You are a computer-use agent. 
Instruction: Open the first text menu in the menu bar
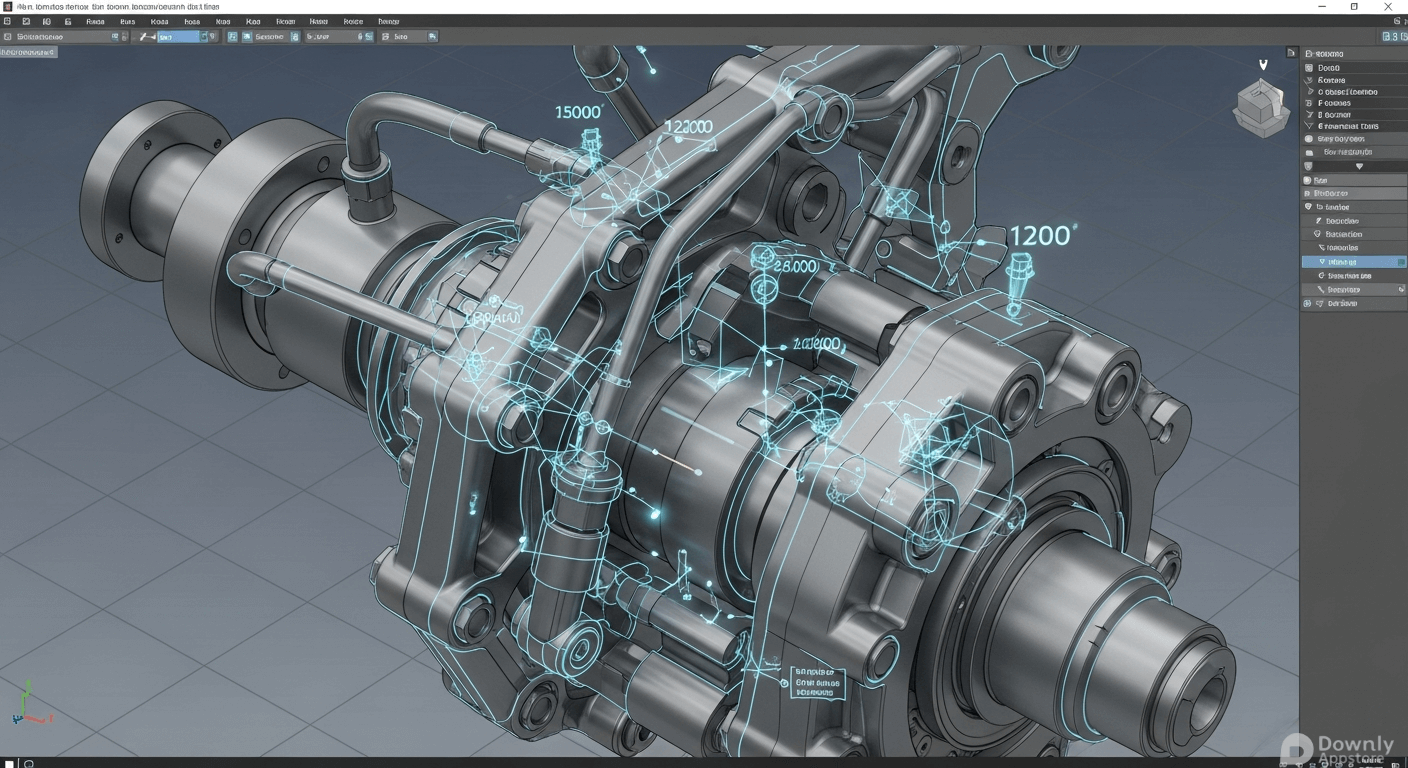click(95, 21)
